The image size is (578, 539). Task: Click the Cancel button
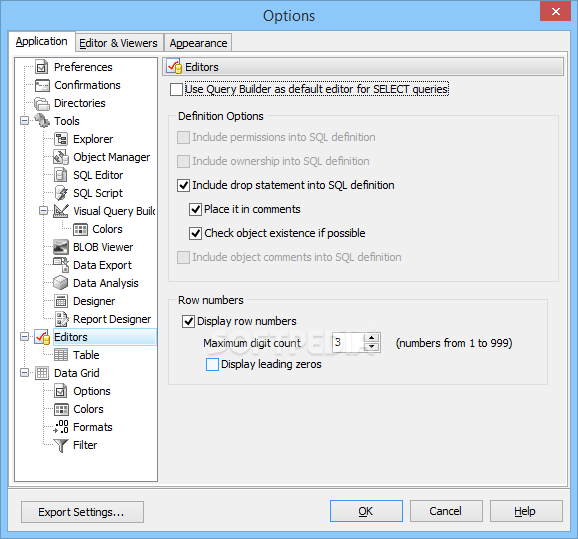[446, 511]
